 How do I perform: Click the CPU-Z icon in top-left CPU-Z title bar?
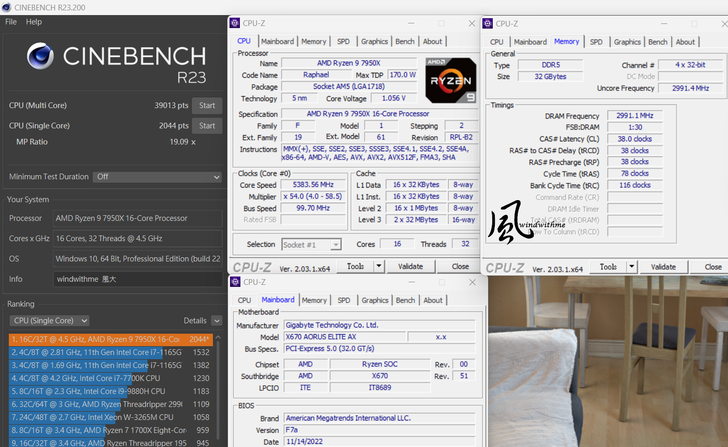(x=237, y=23)
